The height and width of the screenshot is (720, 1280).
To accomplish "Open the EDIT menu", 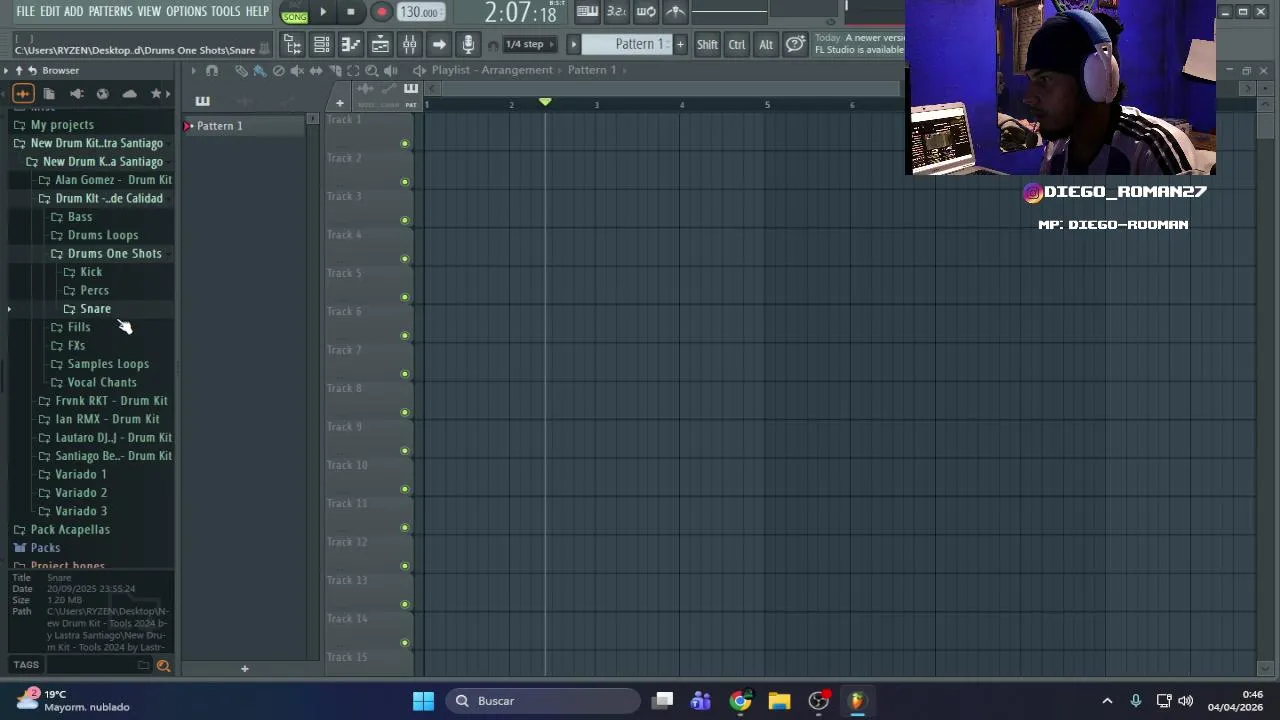I will [49, 11].
